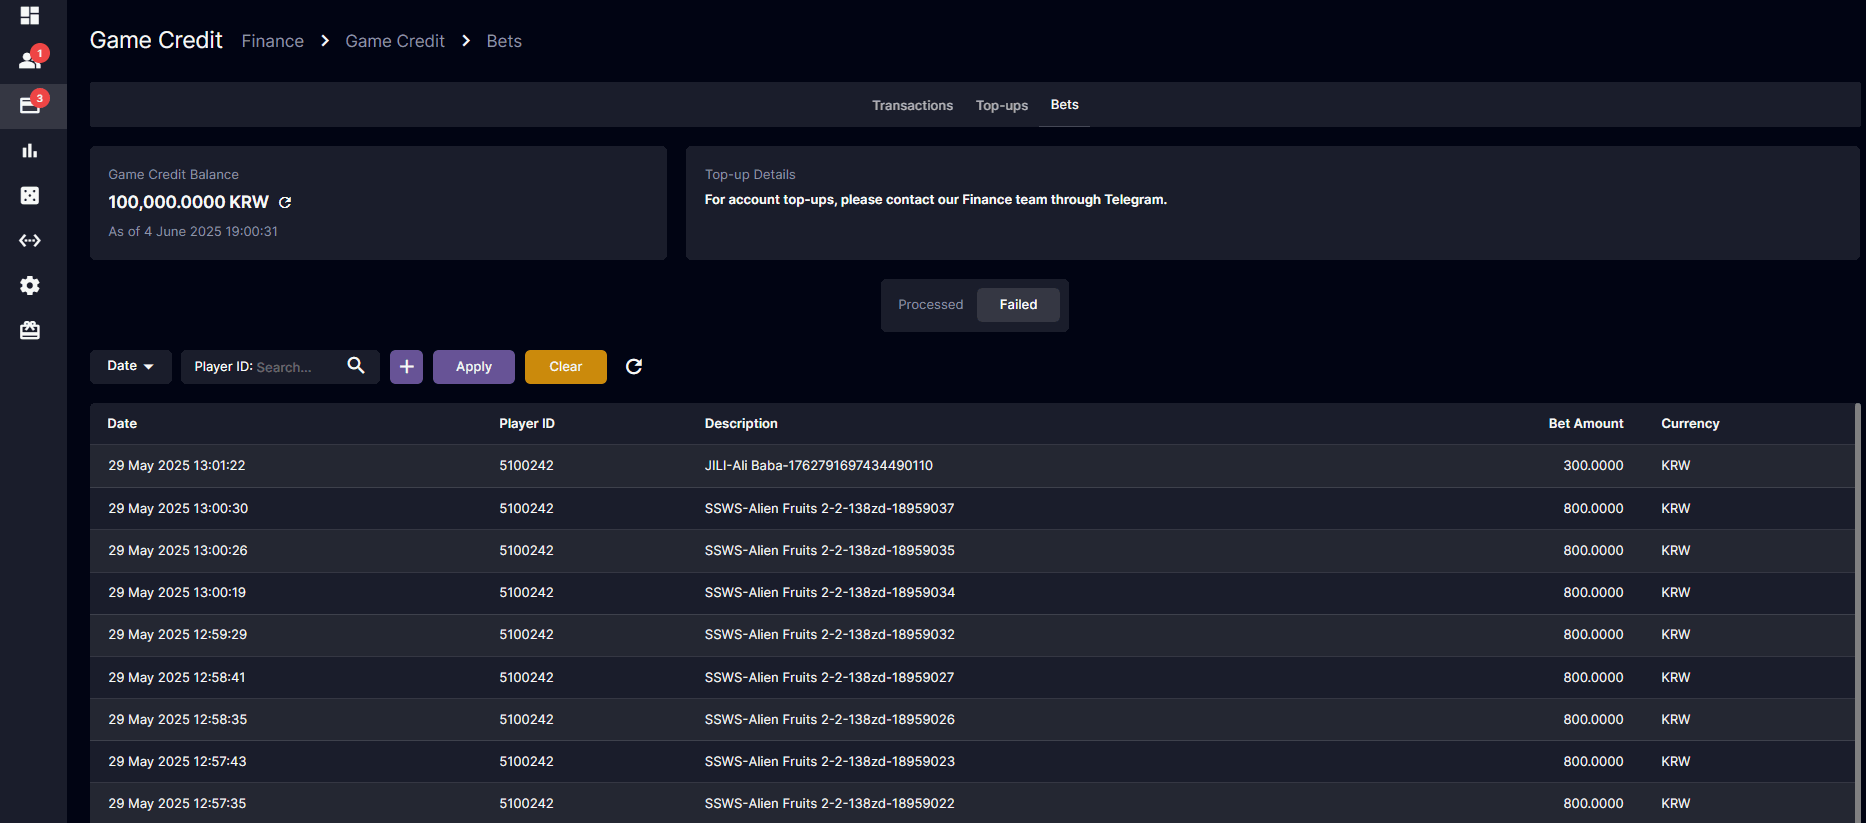Switch to the Processed bets view

[931, 305]
